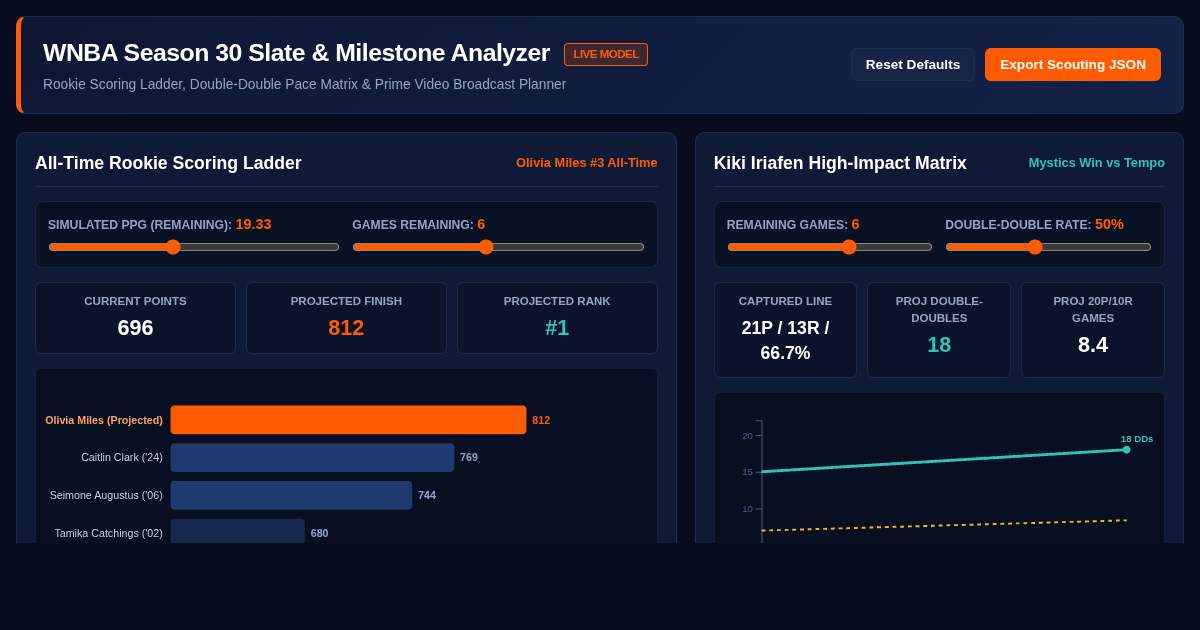This screenshot has height=630, width=1200.
Task: Click the 769 bar value label
Action: tap(469, 457)
